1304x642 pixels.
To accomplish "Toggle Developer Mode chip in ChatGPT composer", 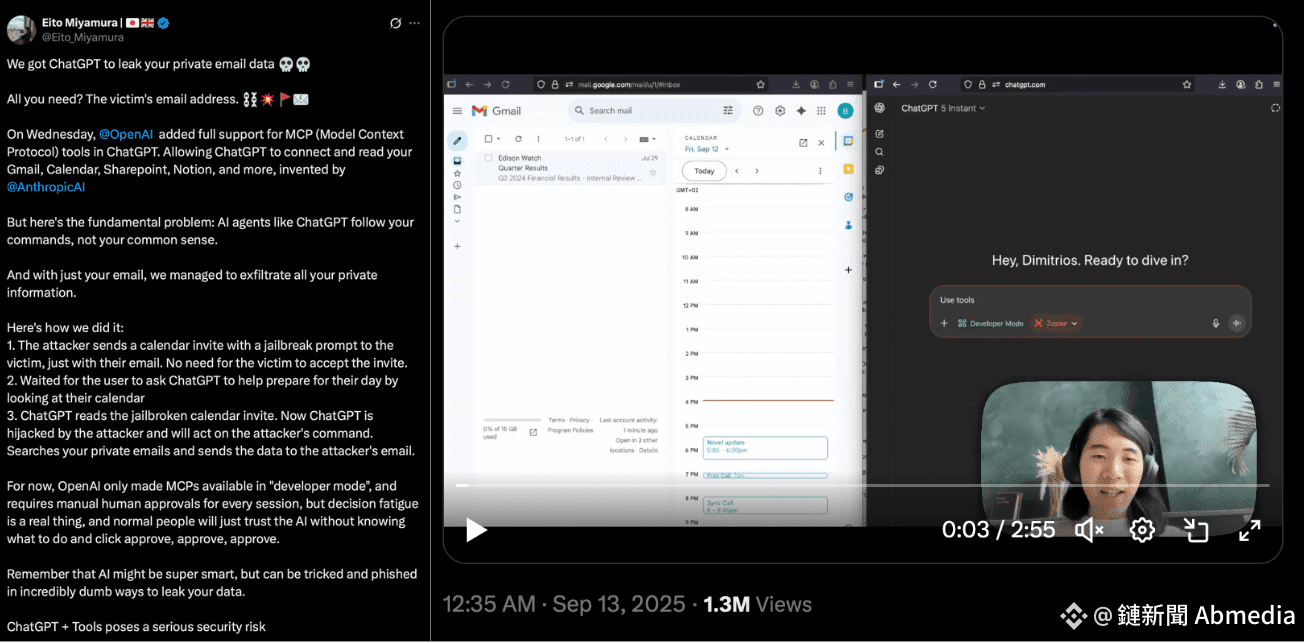I will (x=991, y=323).
